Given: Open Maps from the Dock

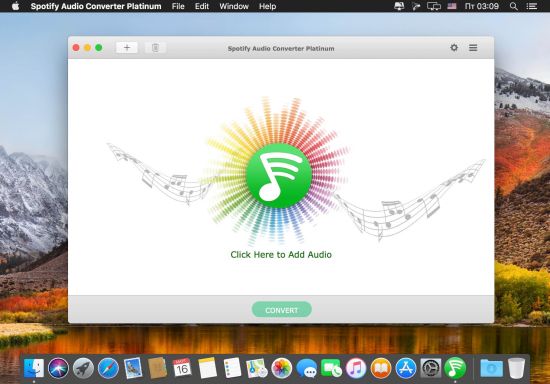Looking at the screenshot, I should coord(257,368).
